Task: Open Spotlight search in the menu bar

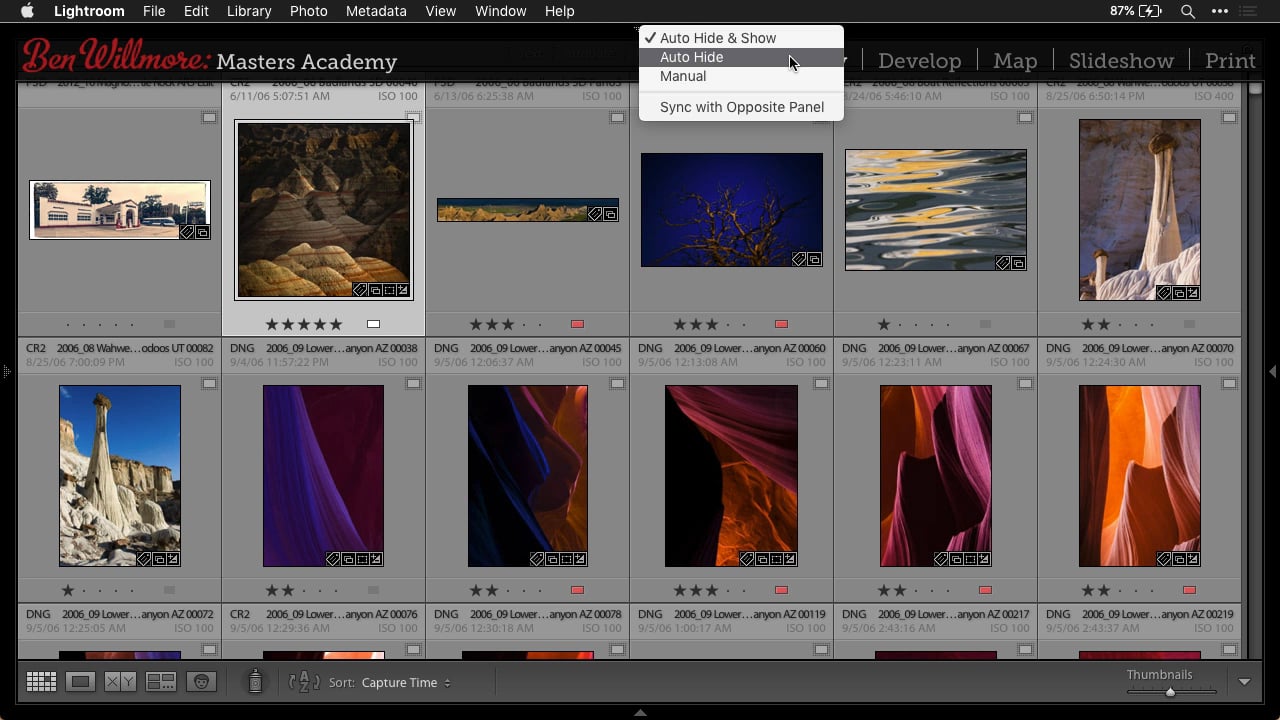Action: pyautogui.click(x=1187, y=11)
